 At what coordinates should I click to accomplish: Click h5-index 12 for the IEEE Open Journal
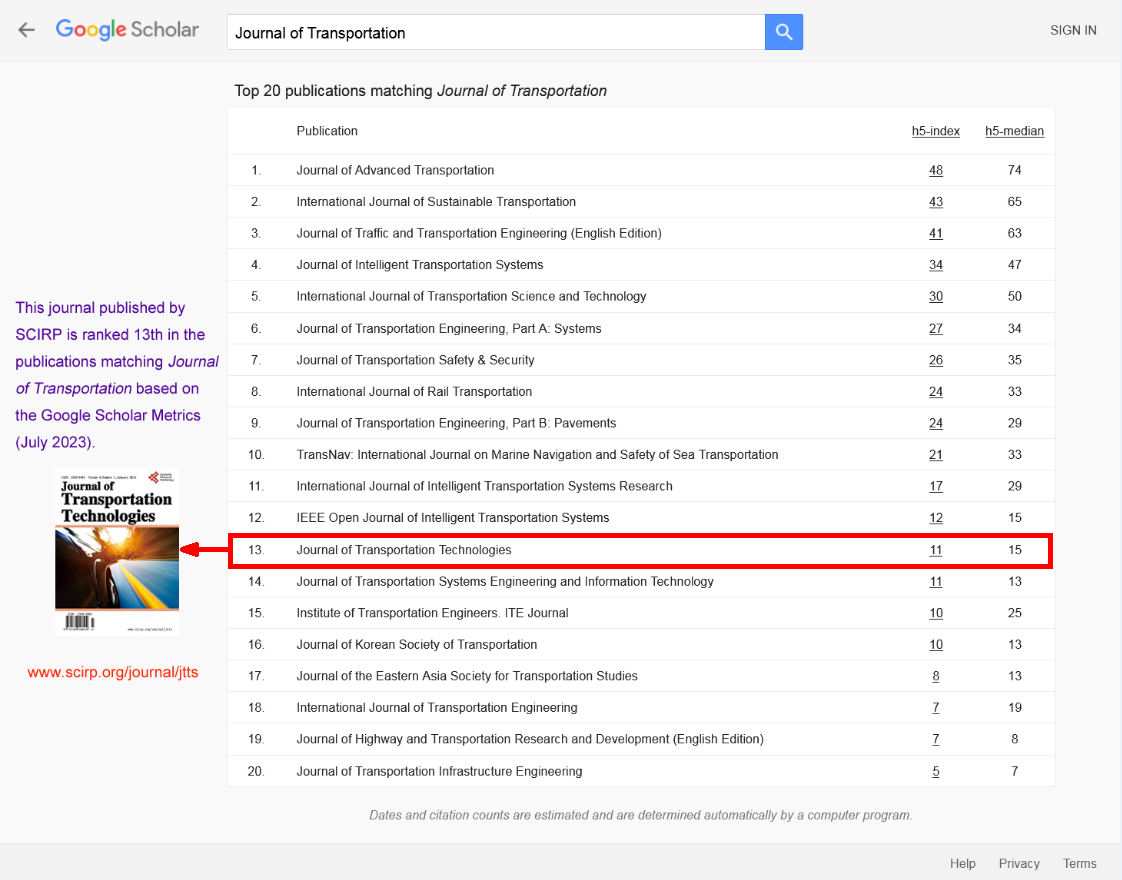click(x=935, y=518)
